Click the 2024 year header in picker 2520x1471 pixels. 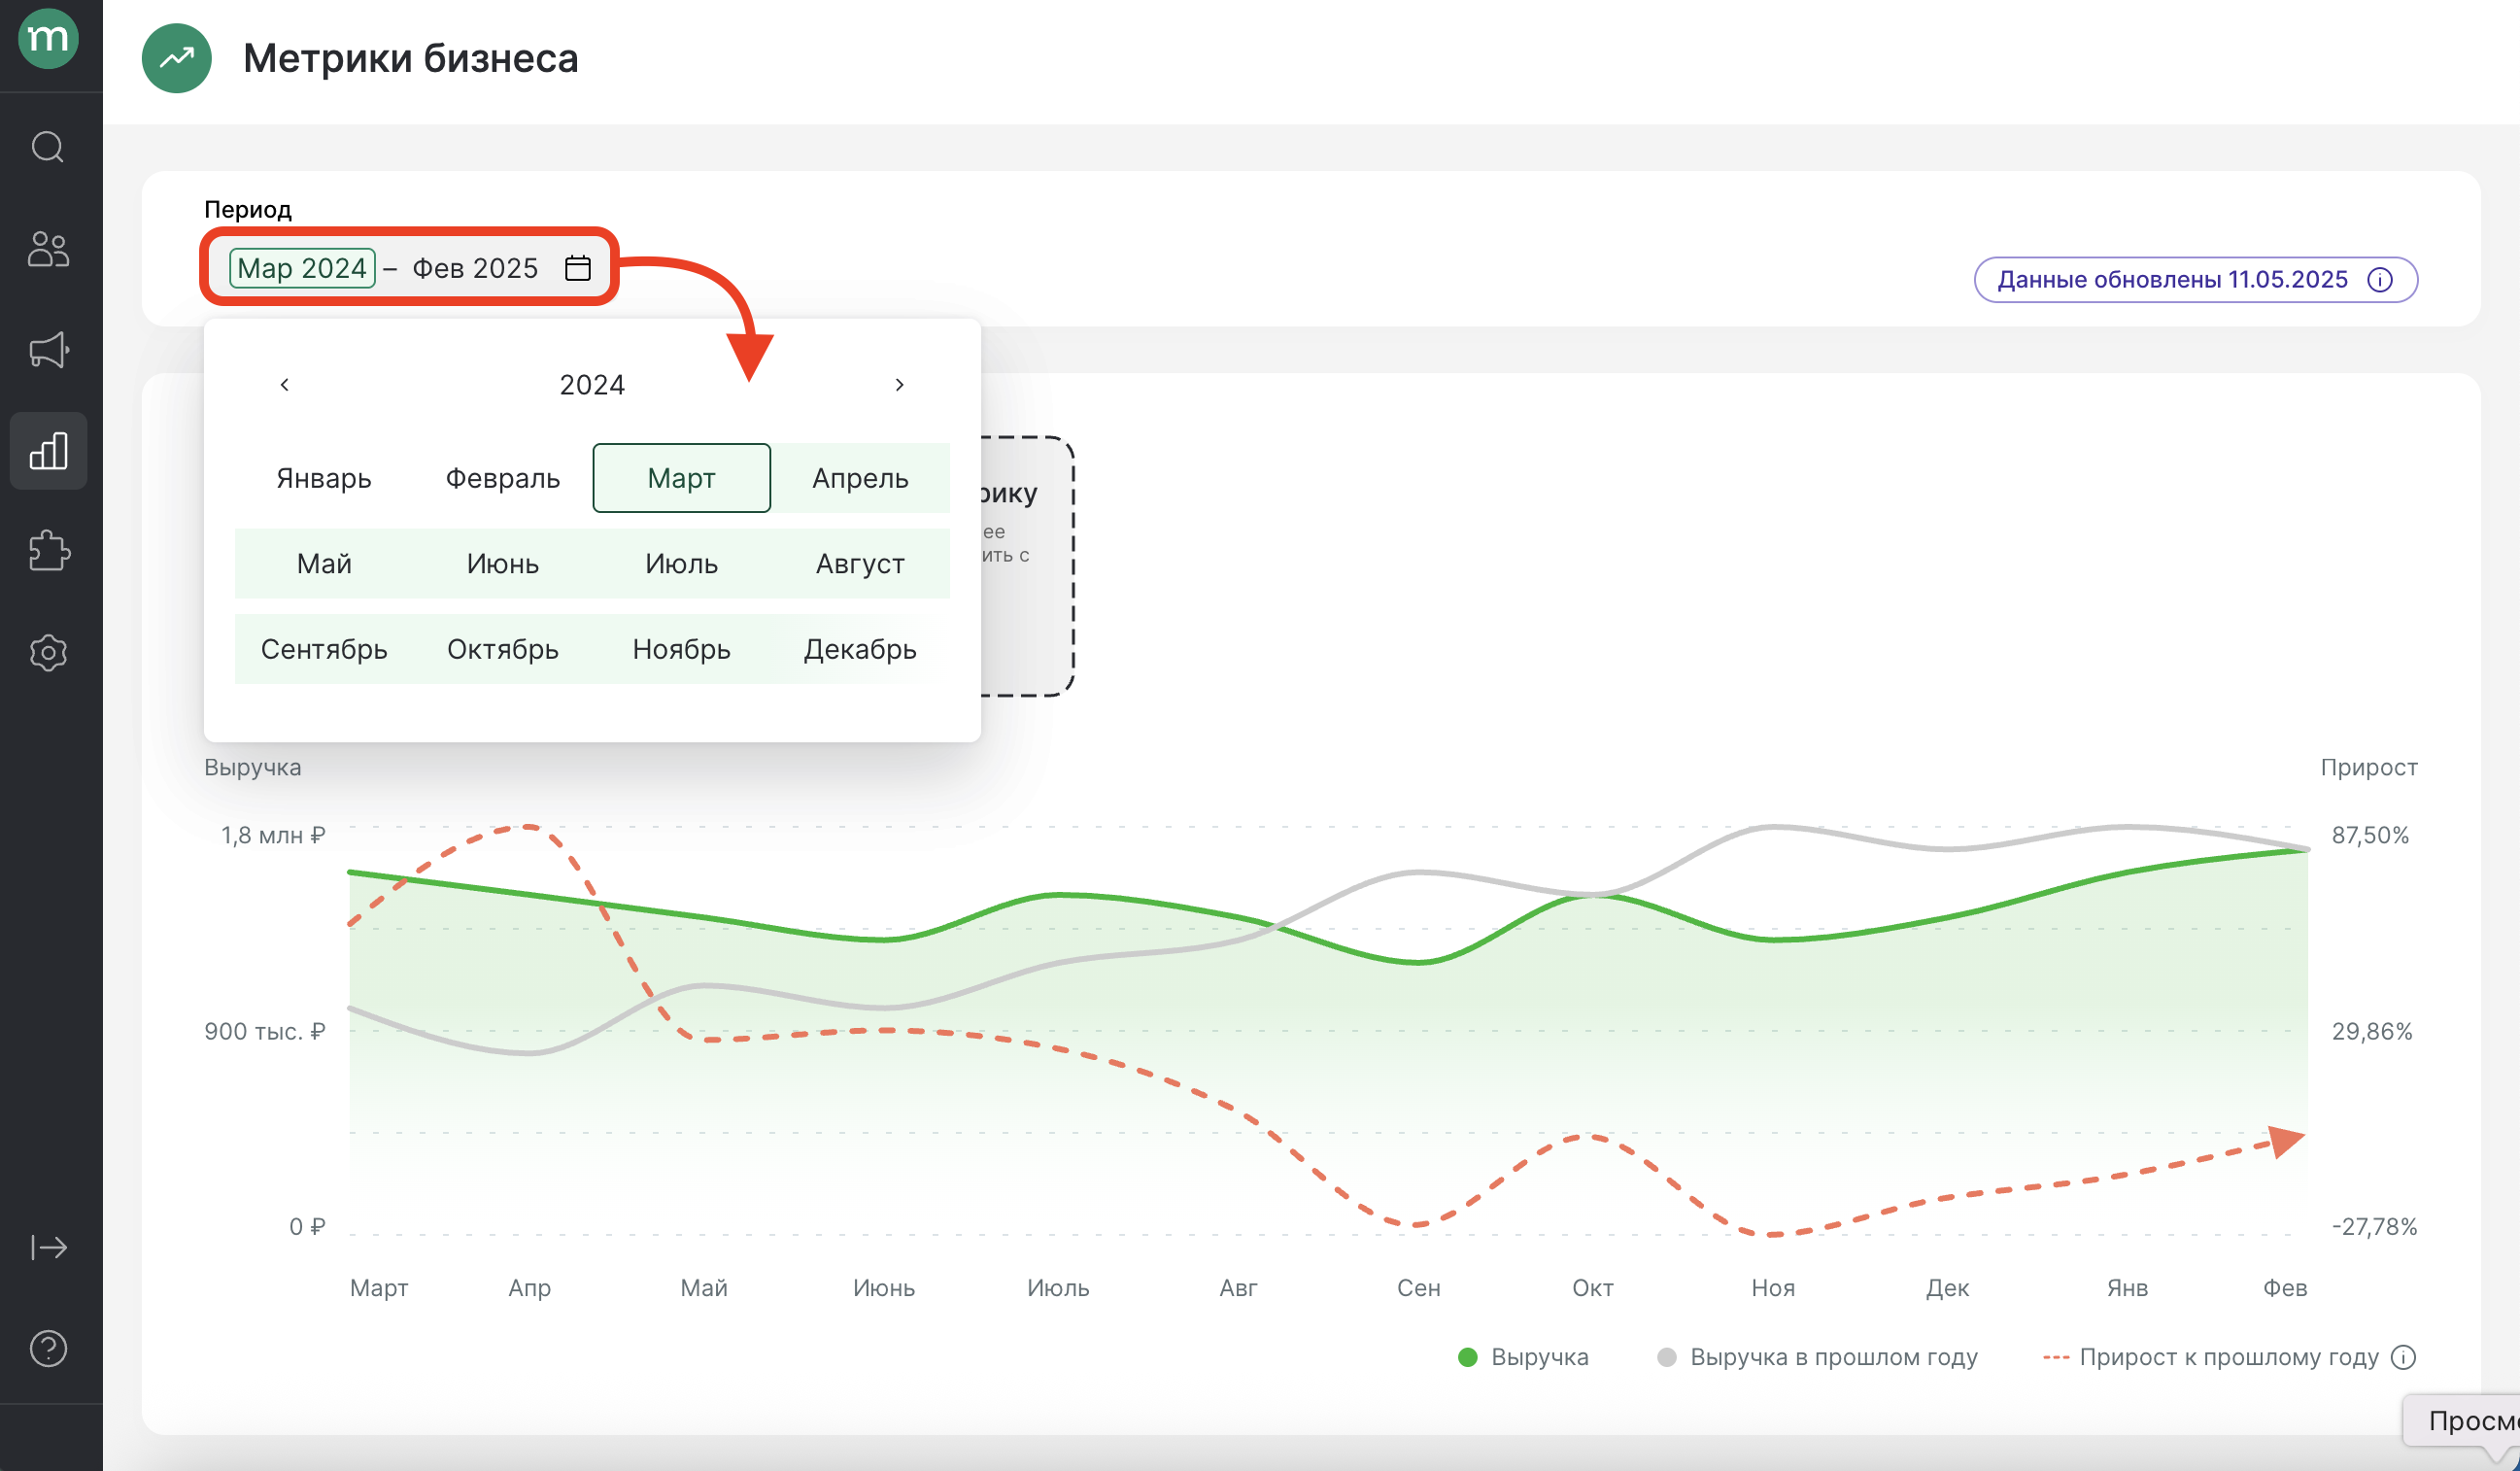pos(592,385)
